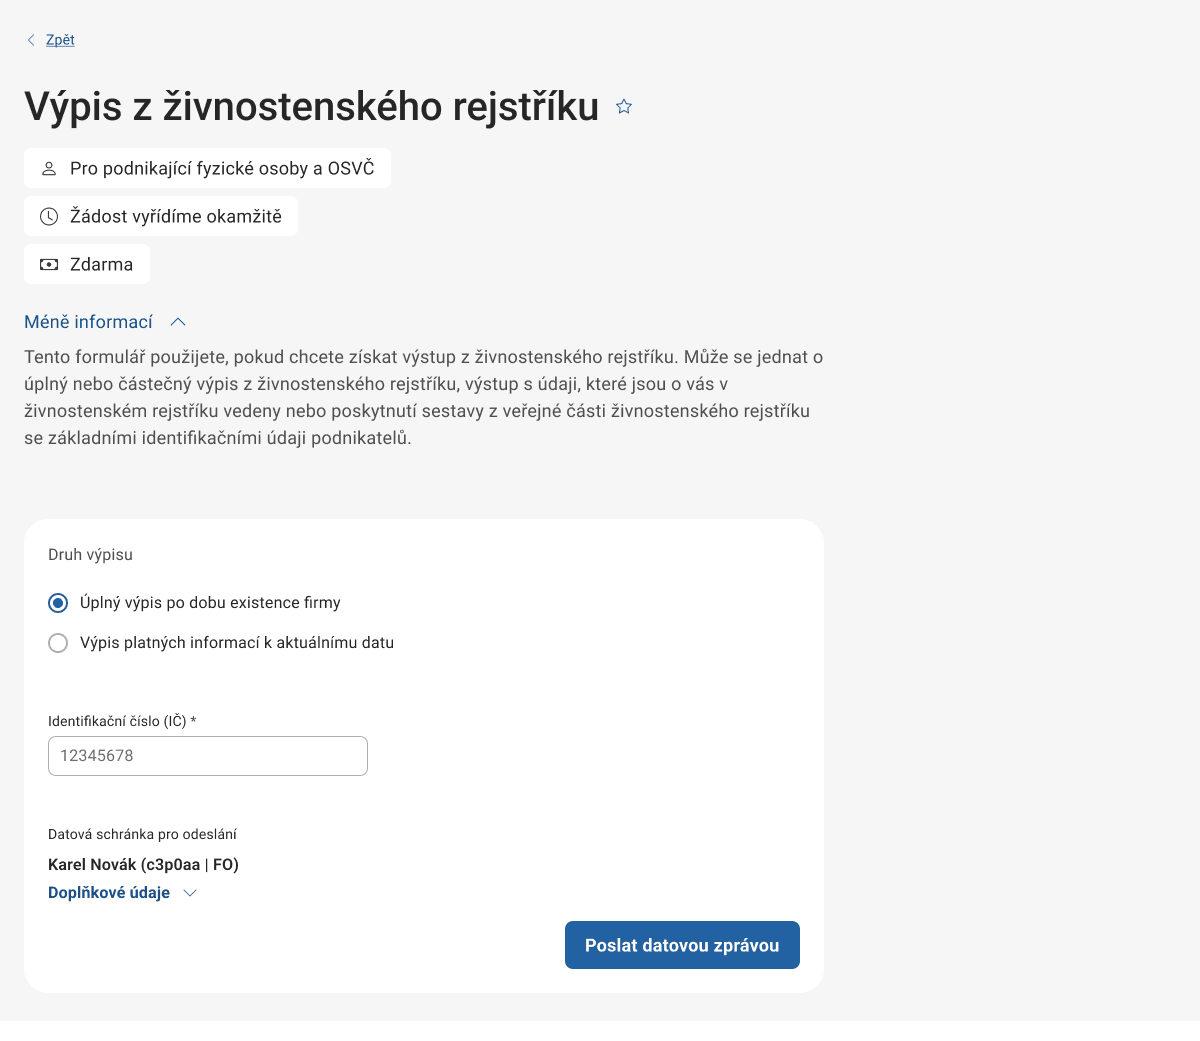The height and width of the screenshot is (1041, 1200).
Task: Click the 'Pro podnikající fyzické osoby a OSVČ' badge
Action: pyautogui.click(x=207, y=168)
